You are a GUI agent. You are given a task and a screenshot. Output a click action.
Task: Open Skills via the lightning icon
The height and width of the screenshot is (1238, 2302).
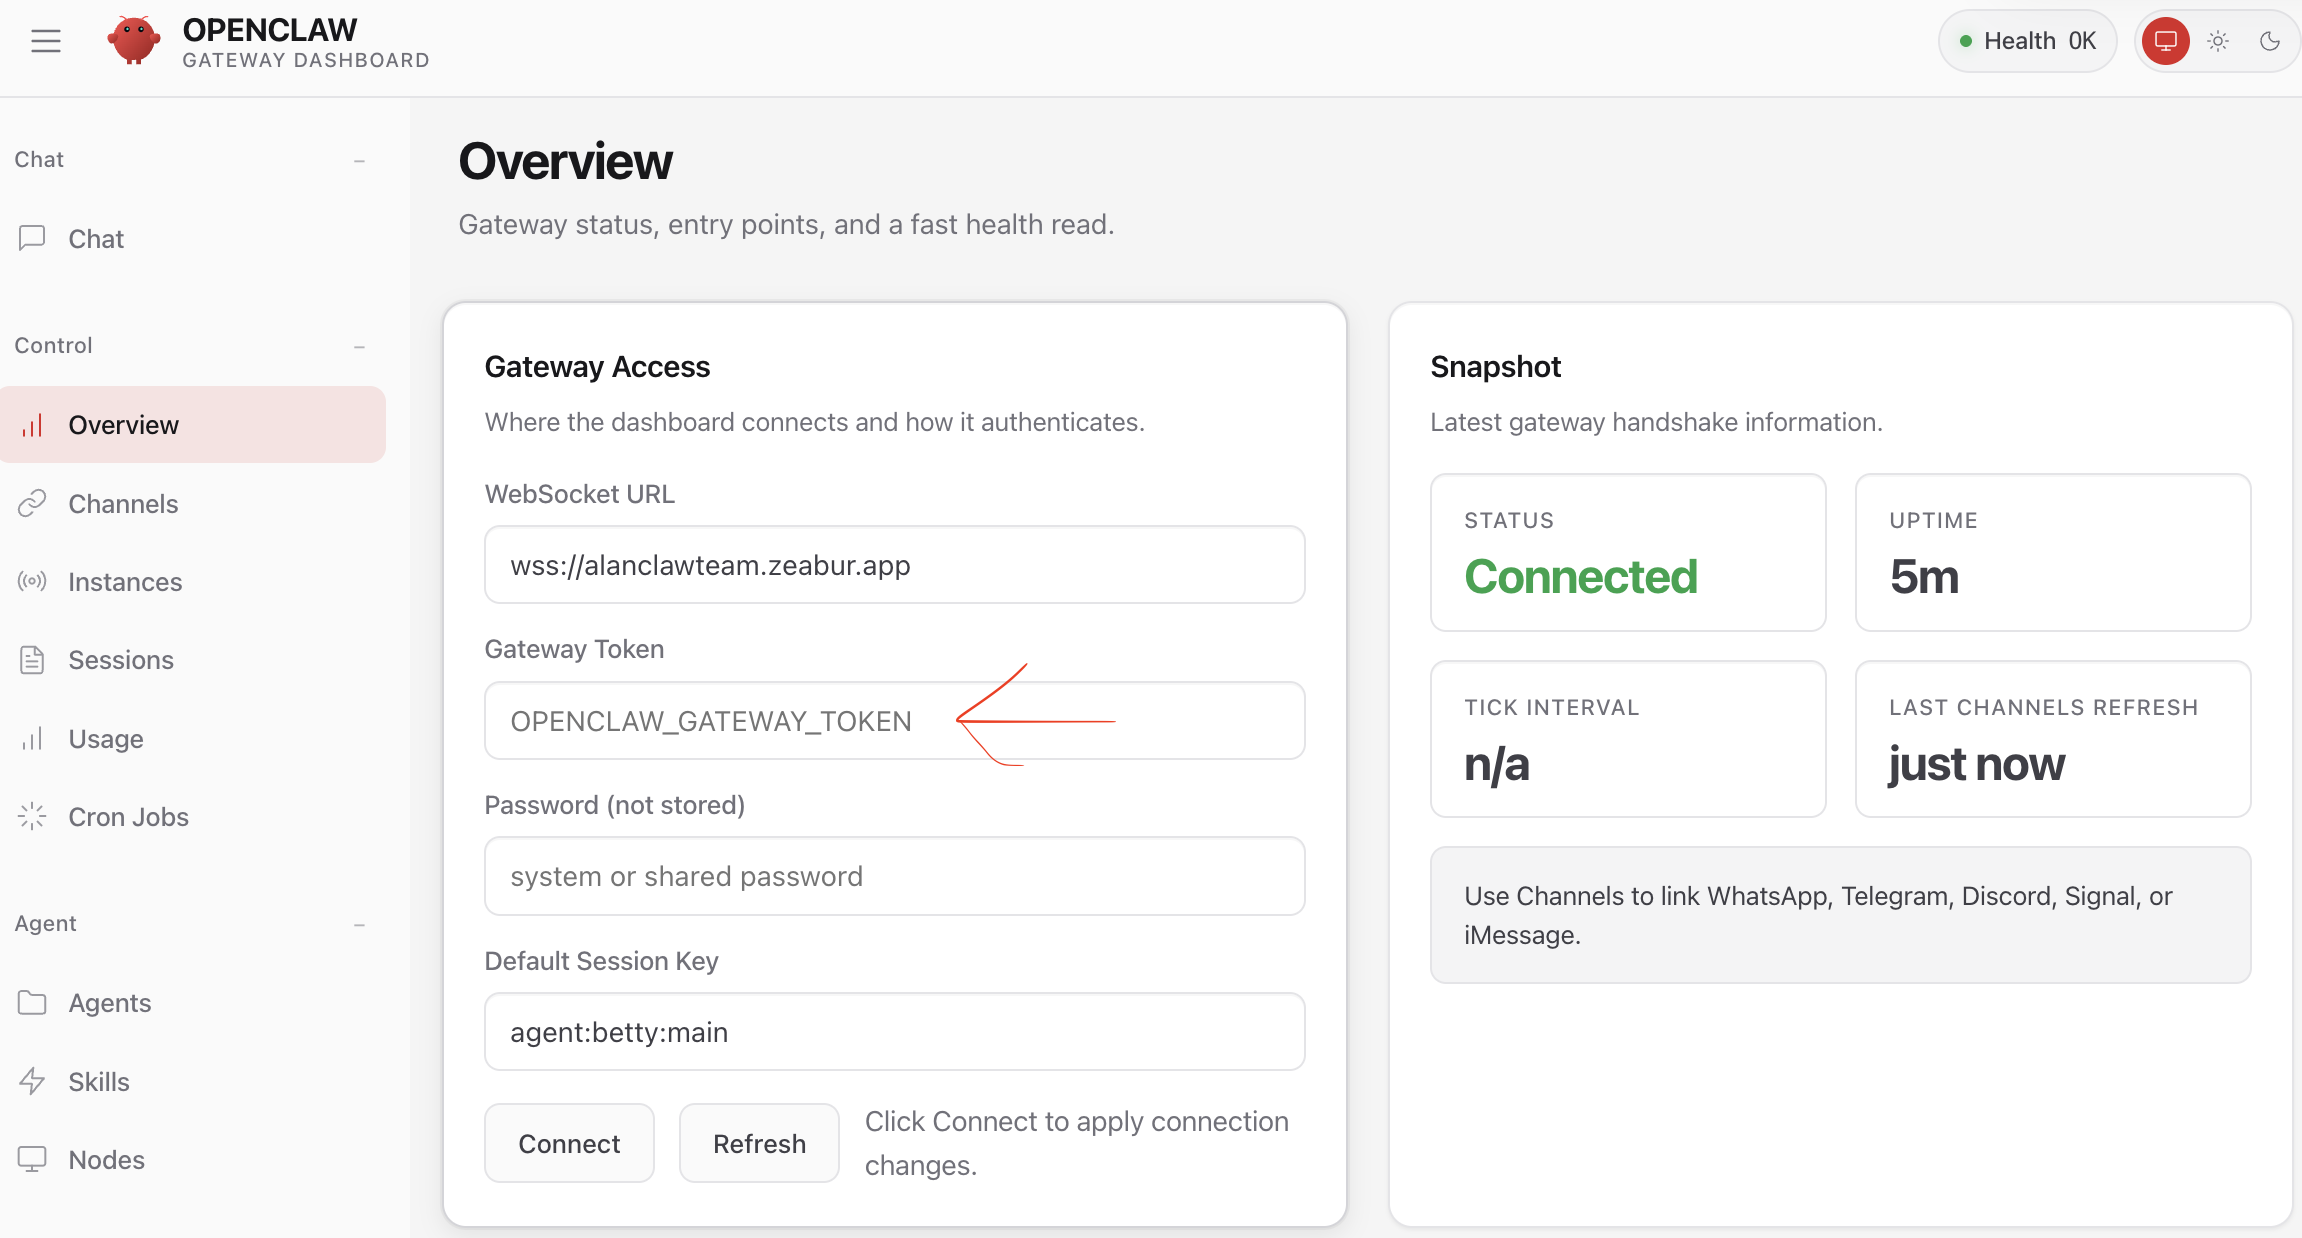[32, 1081]
